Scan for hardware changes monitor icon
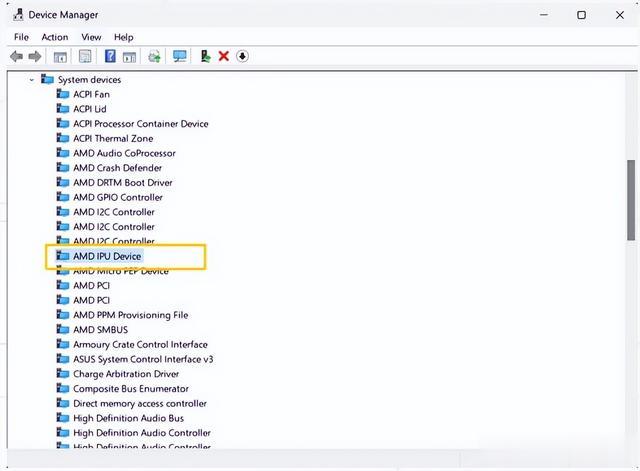The image size is (640, 471). tap(180, 56)
